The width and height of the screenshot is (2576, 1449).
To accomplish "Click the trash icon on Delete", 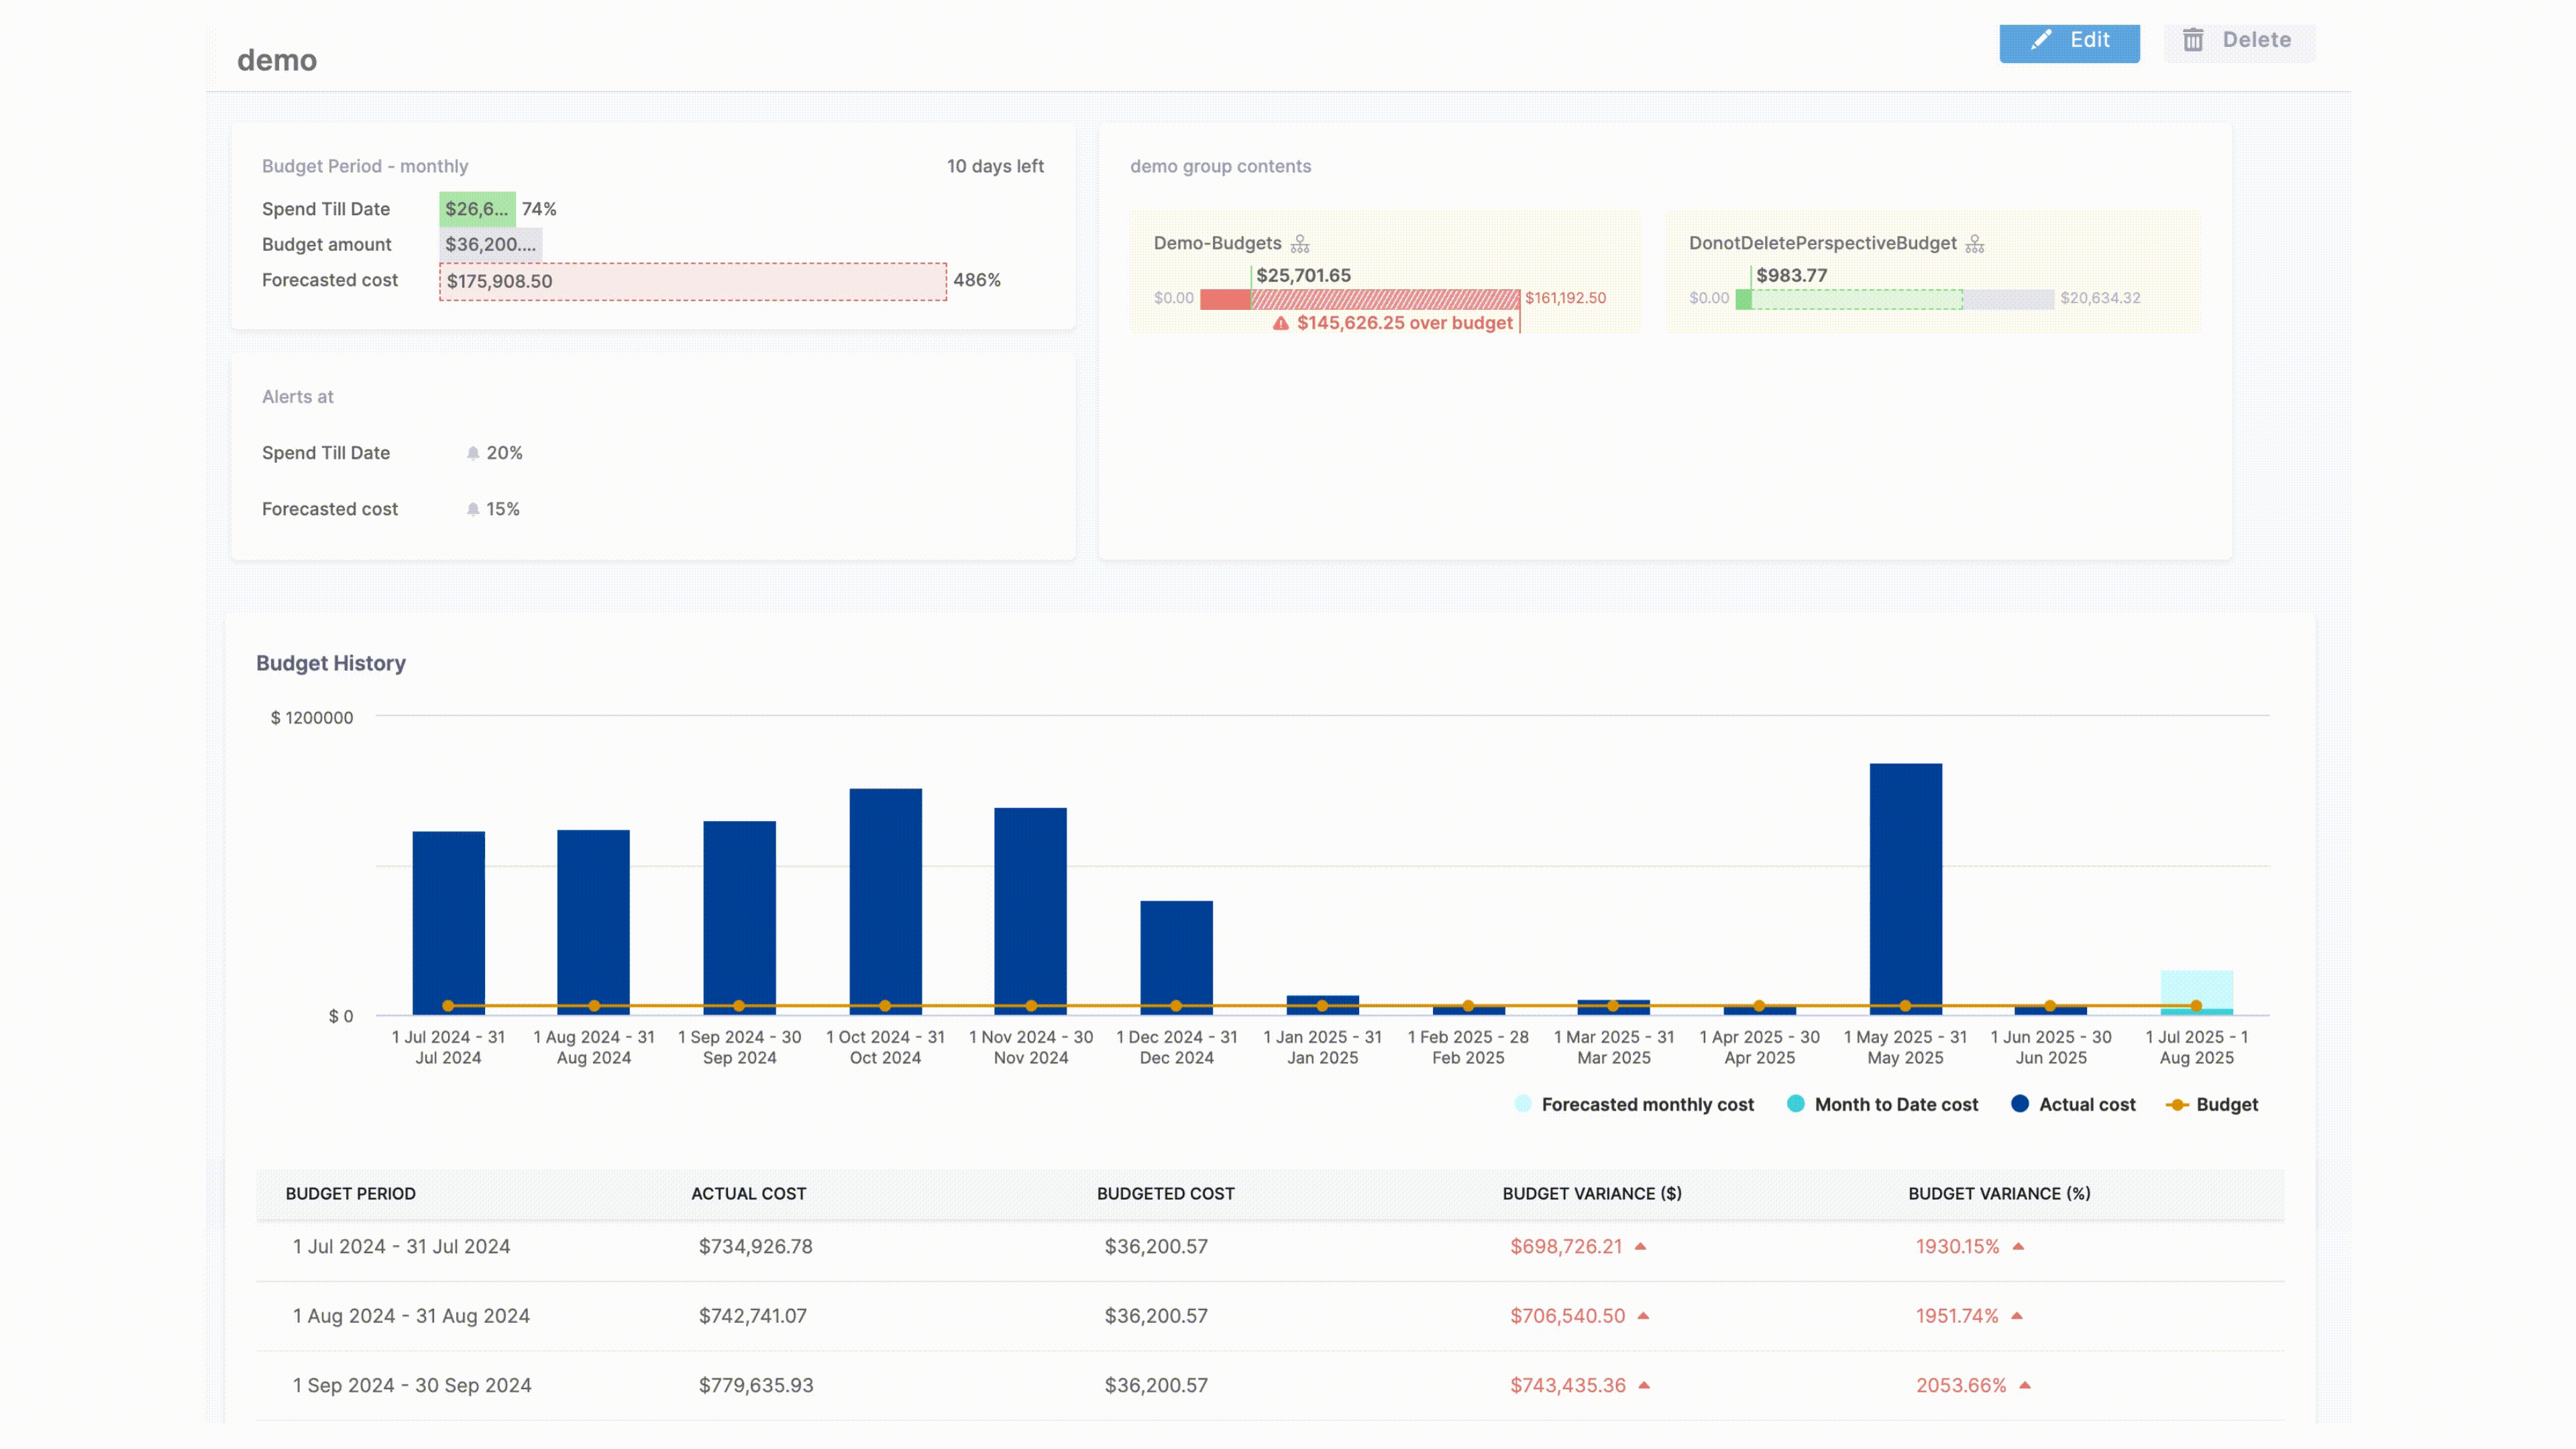I will (x=2193, y=40).
